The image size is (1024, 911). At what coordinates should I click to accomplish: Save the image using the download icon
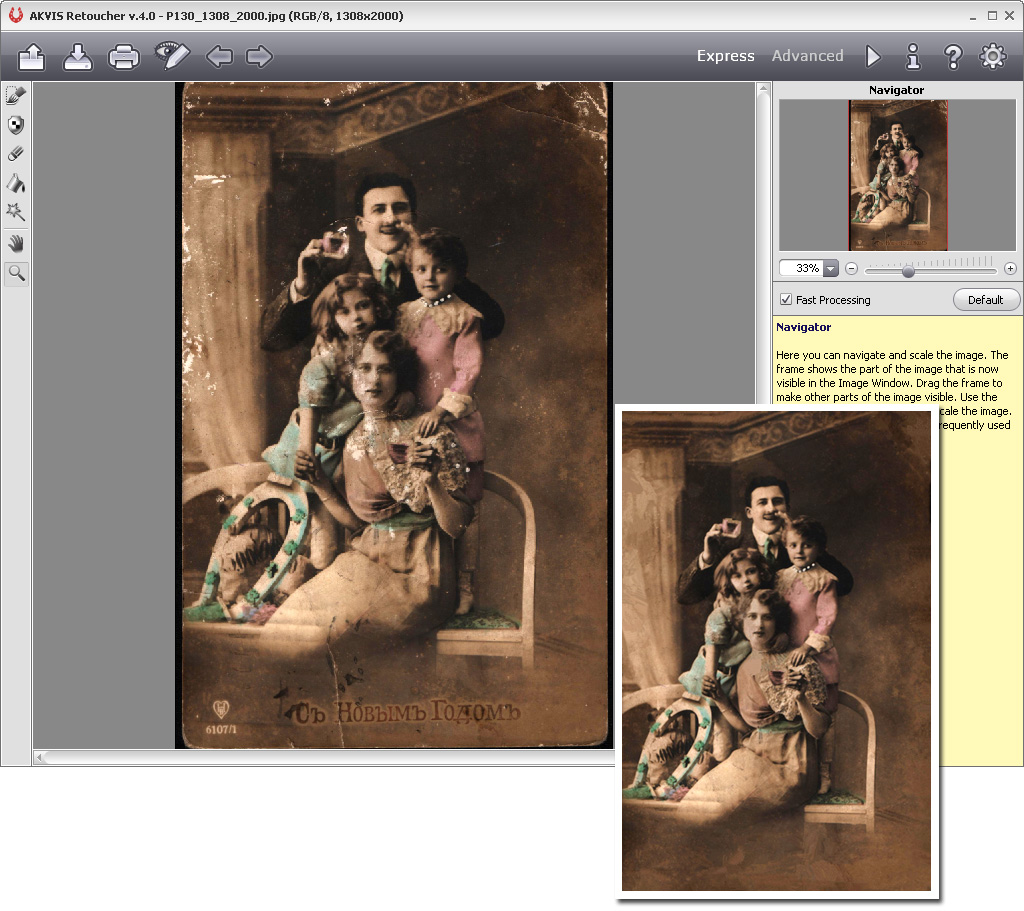tap(78, 57)
